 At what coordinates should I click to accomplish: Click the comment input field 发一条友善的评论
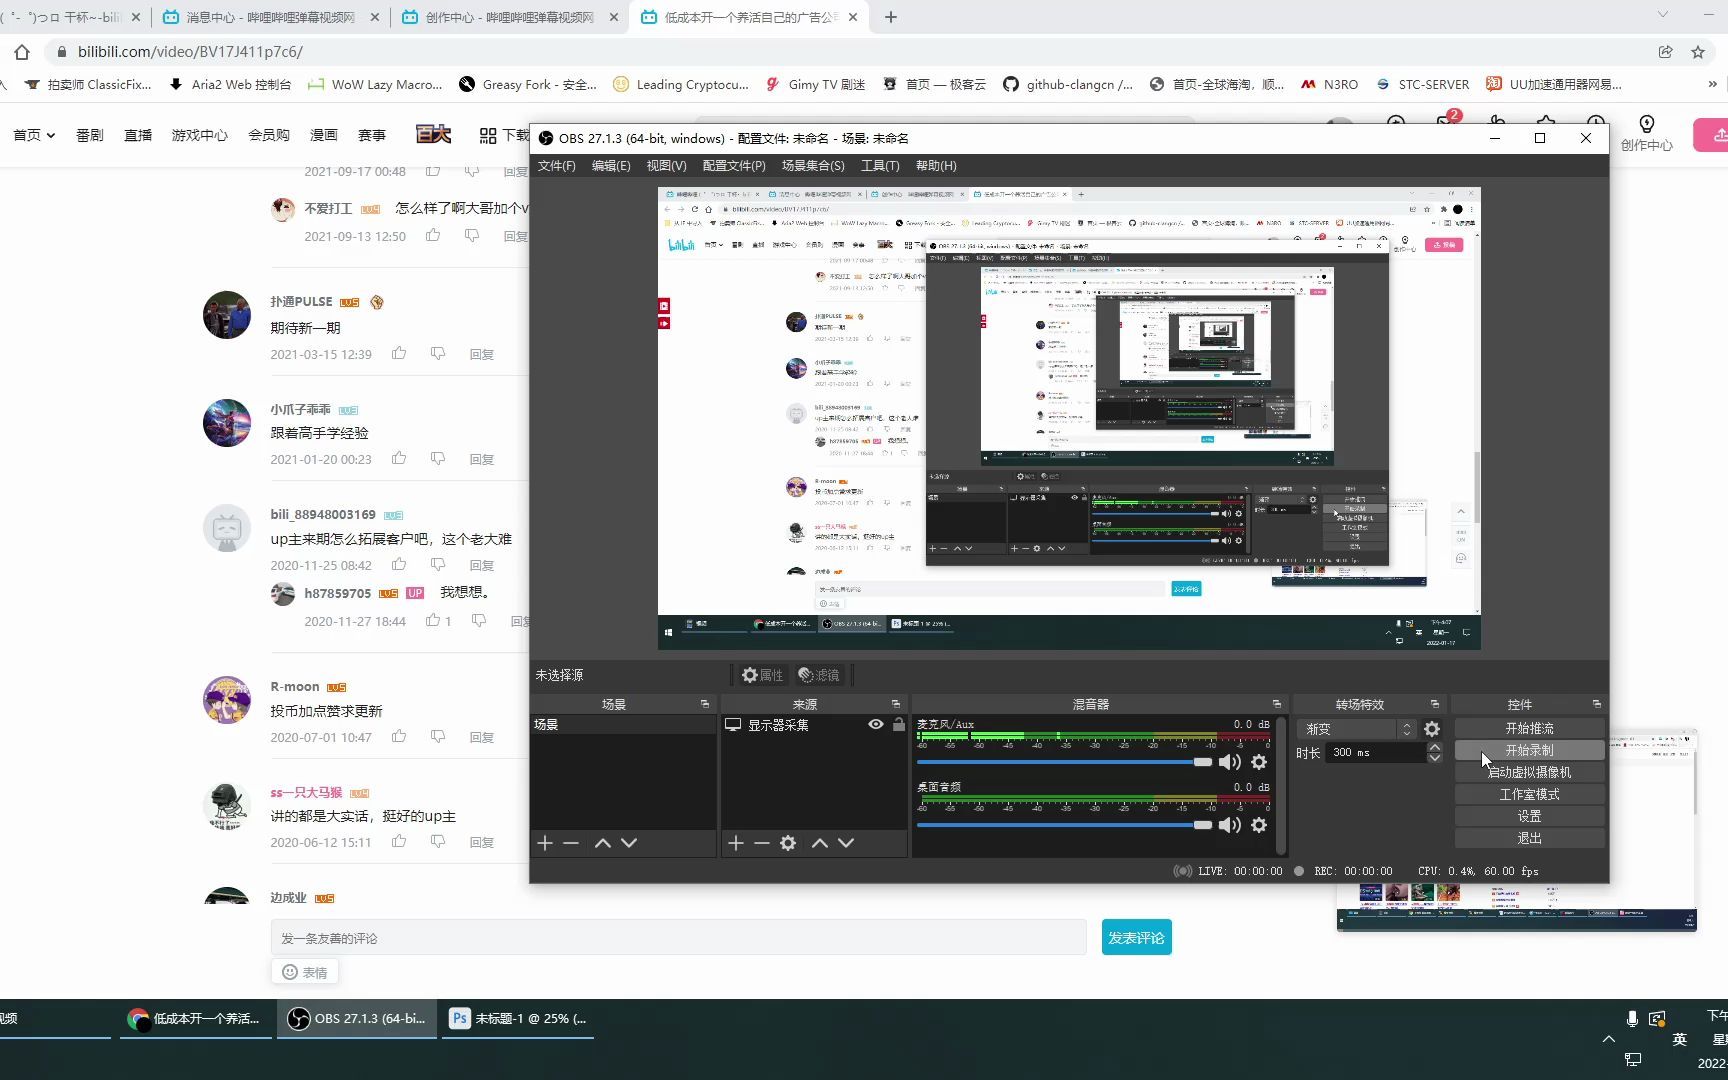pos(678,938)
